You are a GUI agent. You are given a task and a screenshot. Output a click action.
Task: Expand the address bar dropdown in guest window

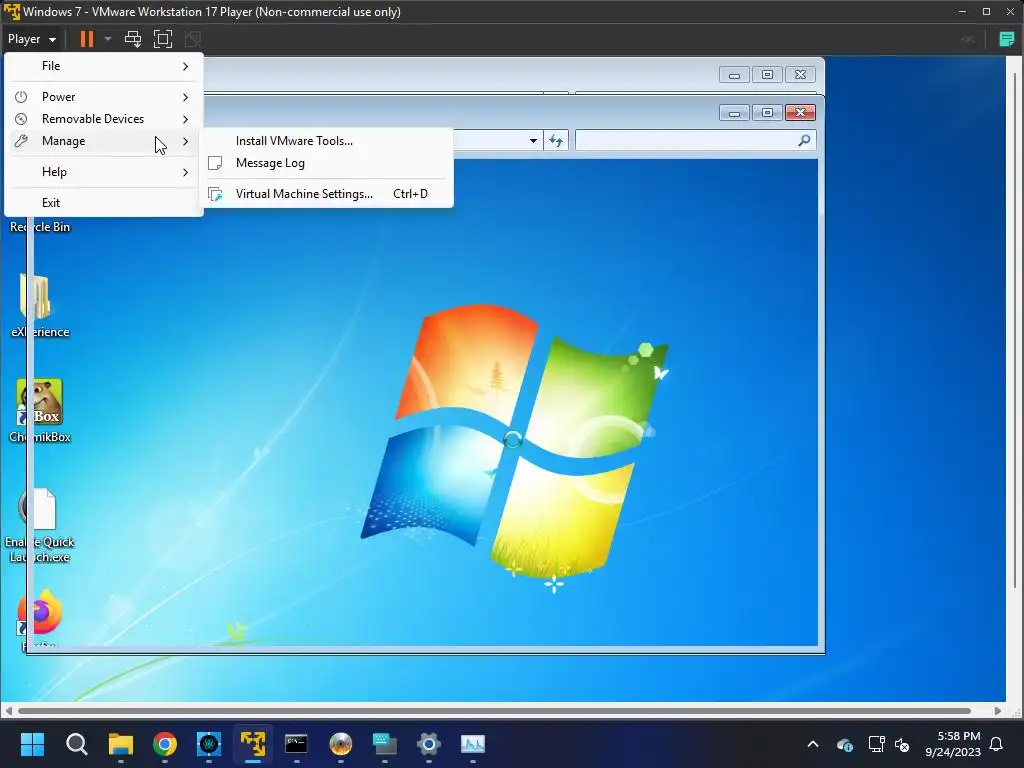533,140
